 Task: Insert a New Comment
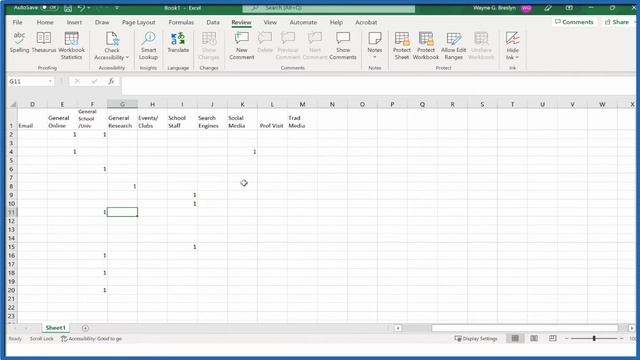[242, 46]
